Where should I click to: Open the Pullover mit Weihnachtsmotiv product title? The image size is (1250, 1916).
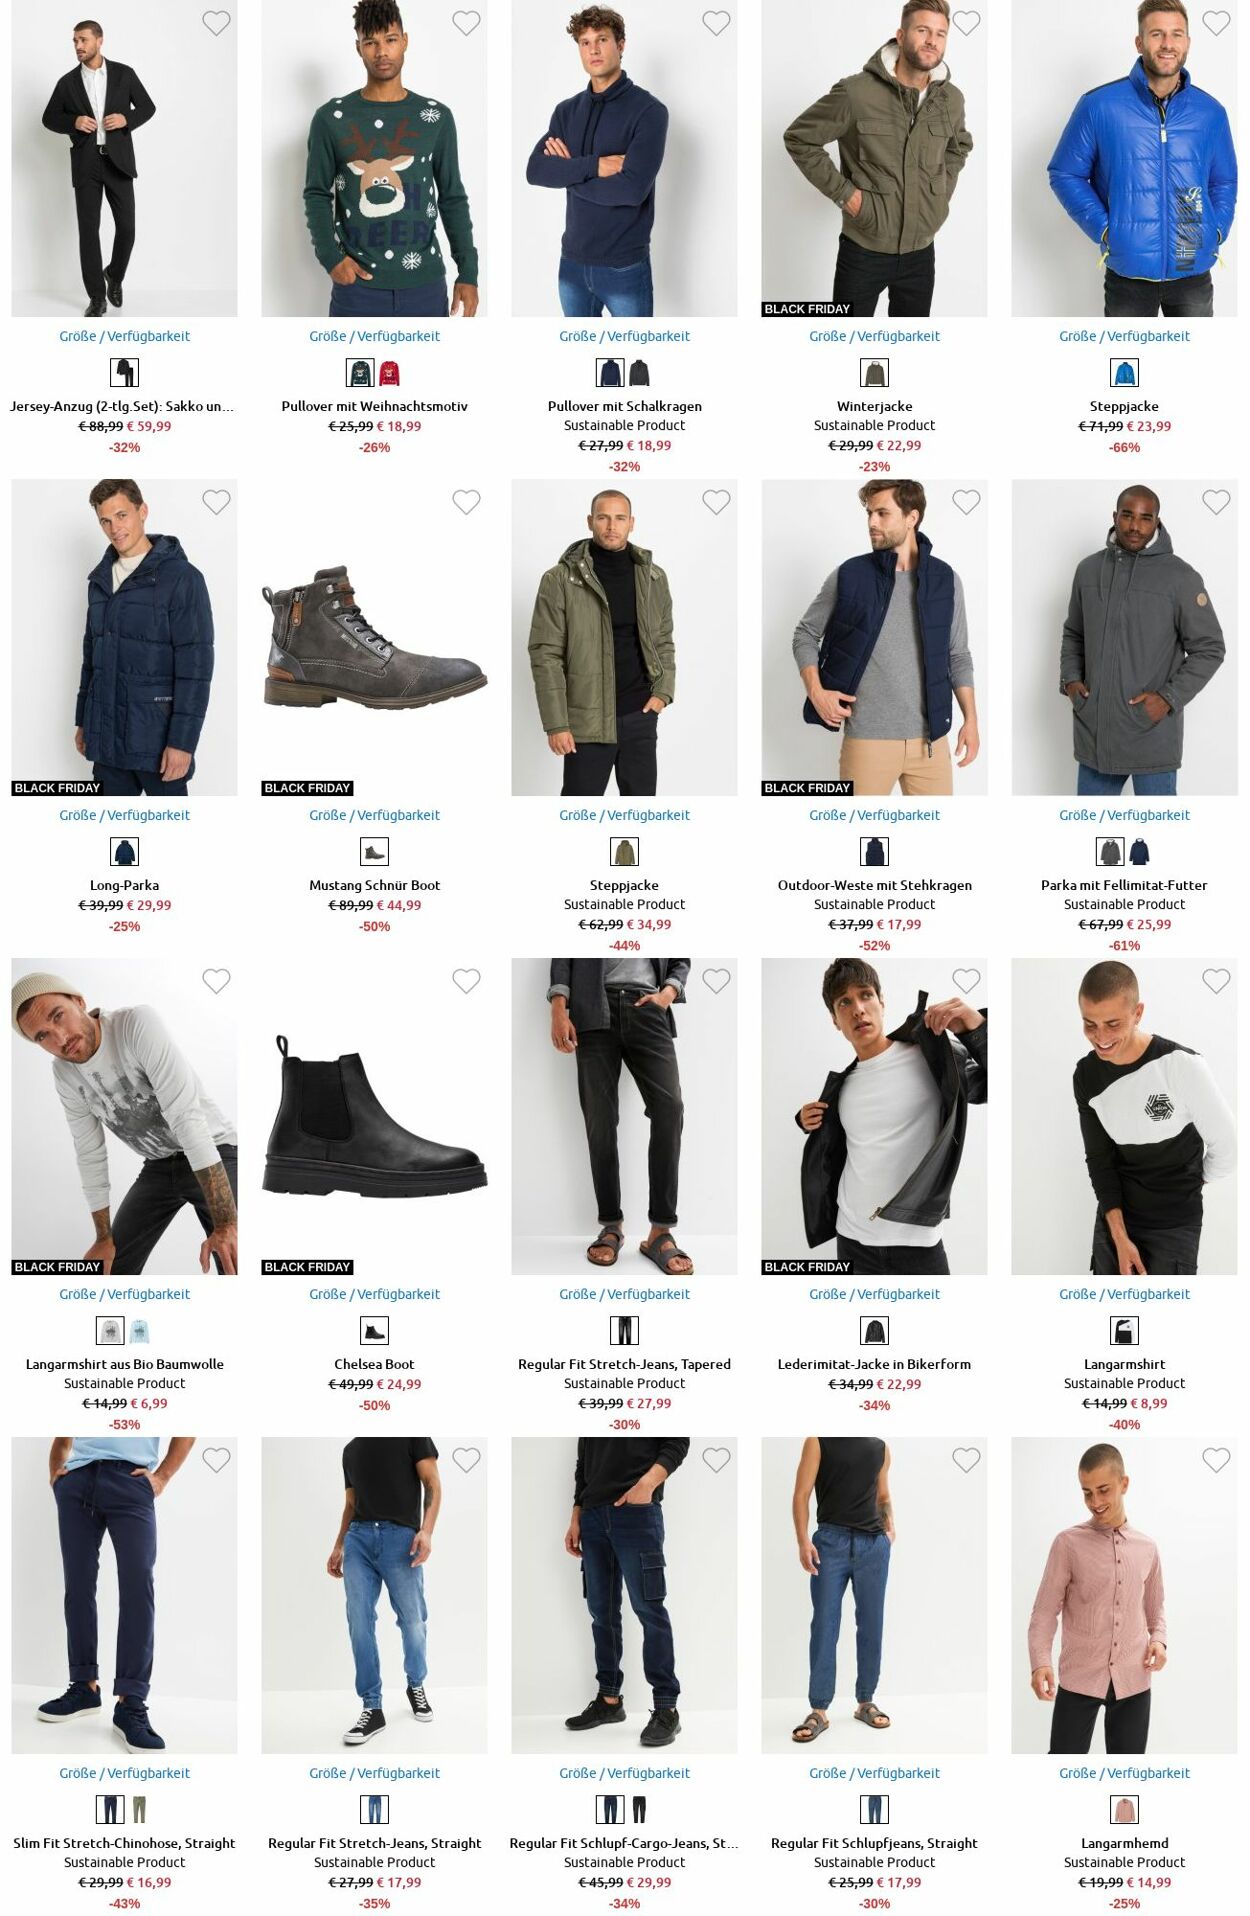pos(374,406)
